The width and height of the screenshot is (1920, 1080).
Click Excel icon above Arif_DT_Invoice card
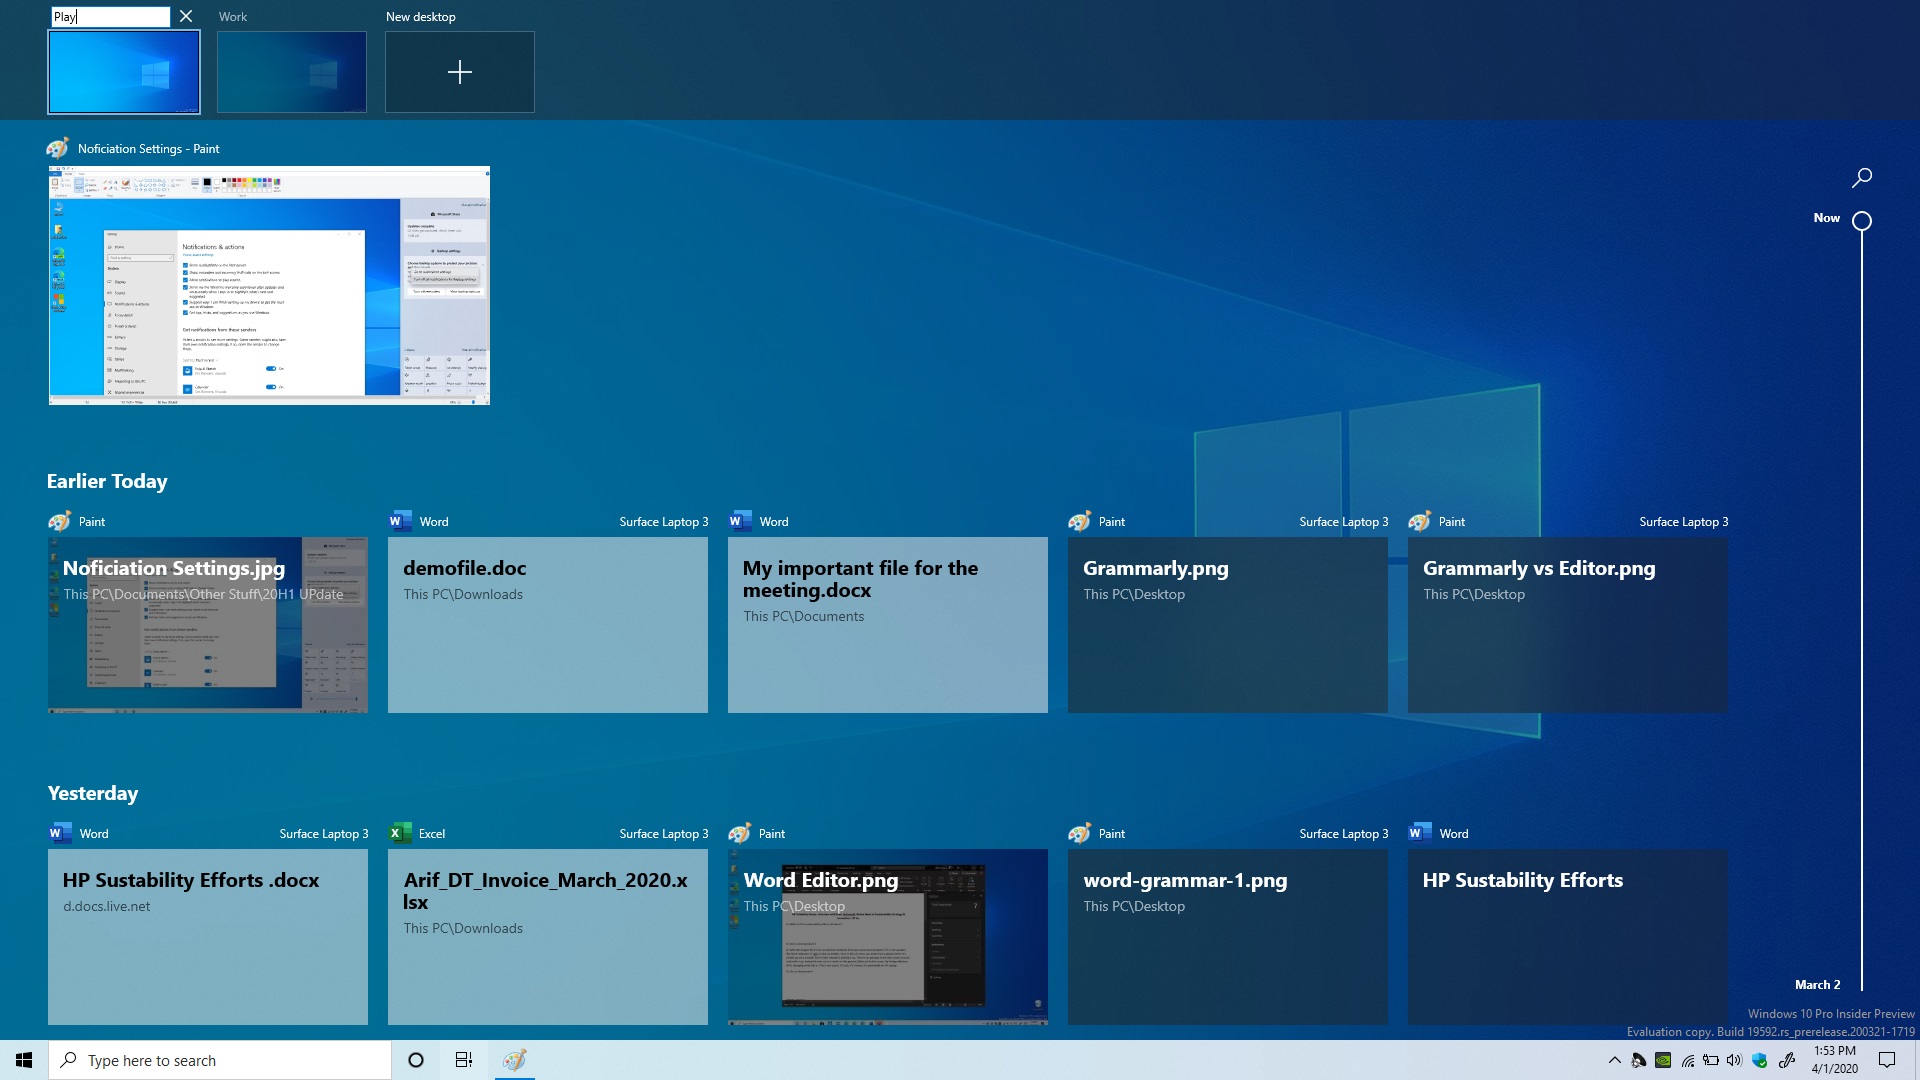(400, 833)
